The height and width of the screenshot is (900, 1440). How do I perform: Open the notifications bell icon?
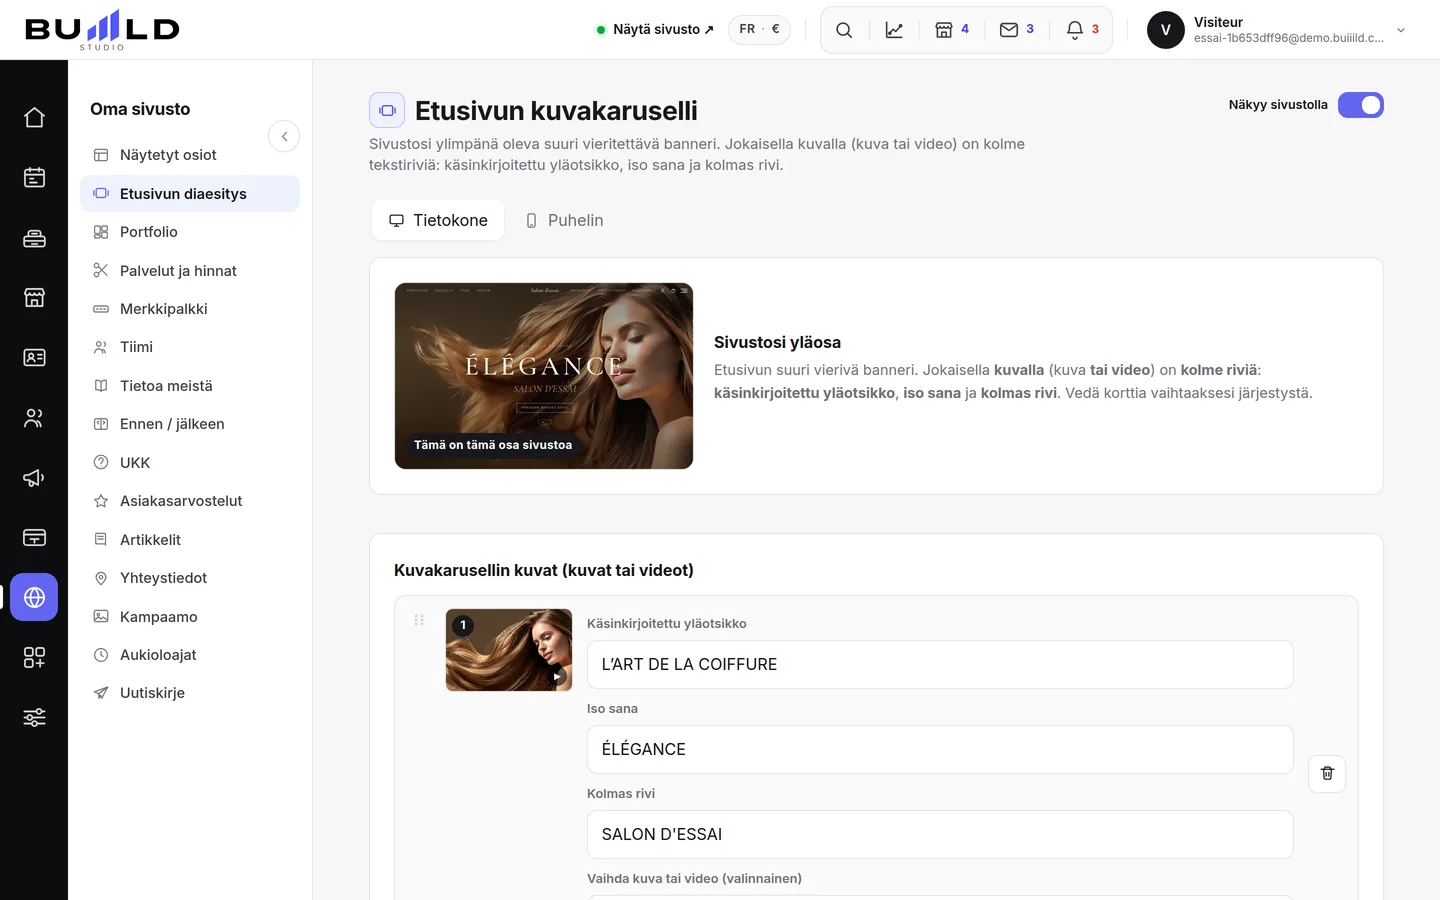[1083, 30]
